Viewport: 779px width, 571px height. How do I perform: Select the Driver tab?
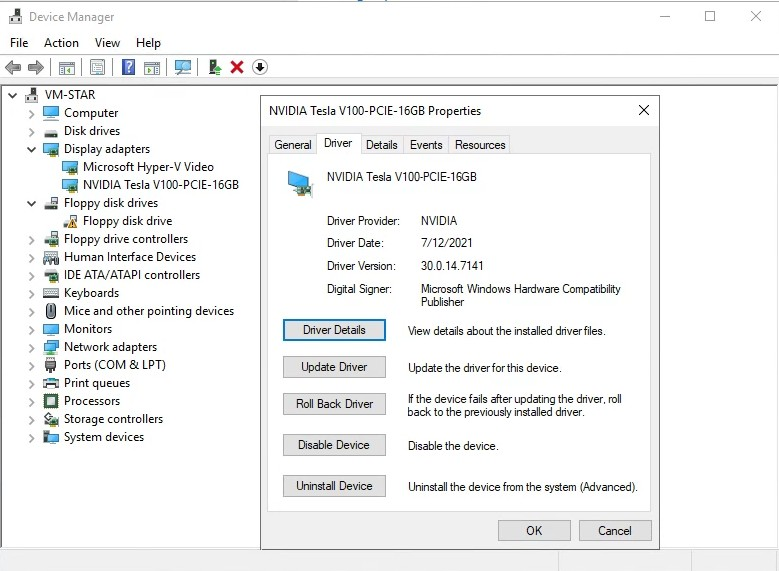[x=338, y=143]
